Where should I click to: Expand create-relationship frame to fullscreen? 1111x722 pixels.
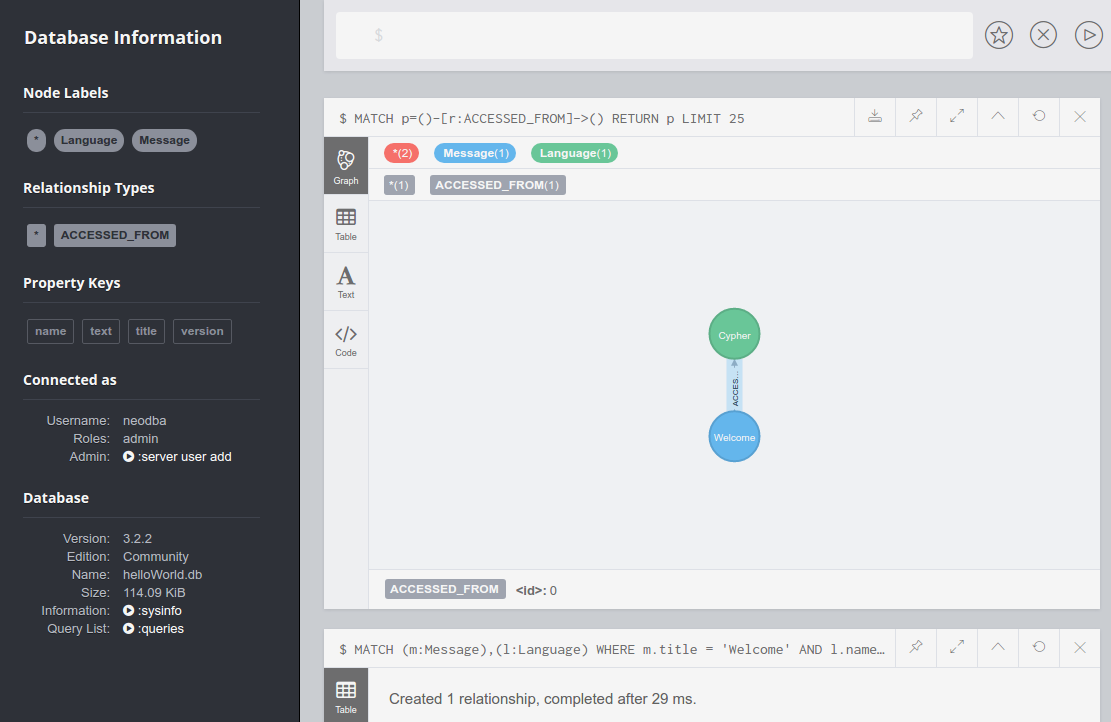pyautogui.click(x=957, y=647)
